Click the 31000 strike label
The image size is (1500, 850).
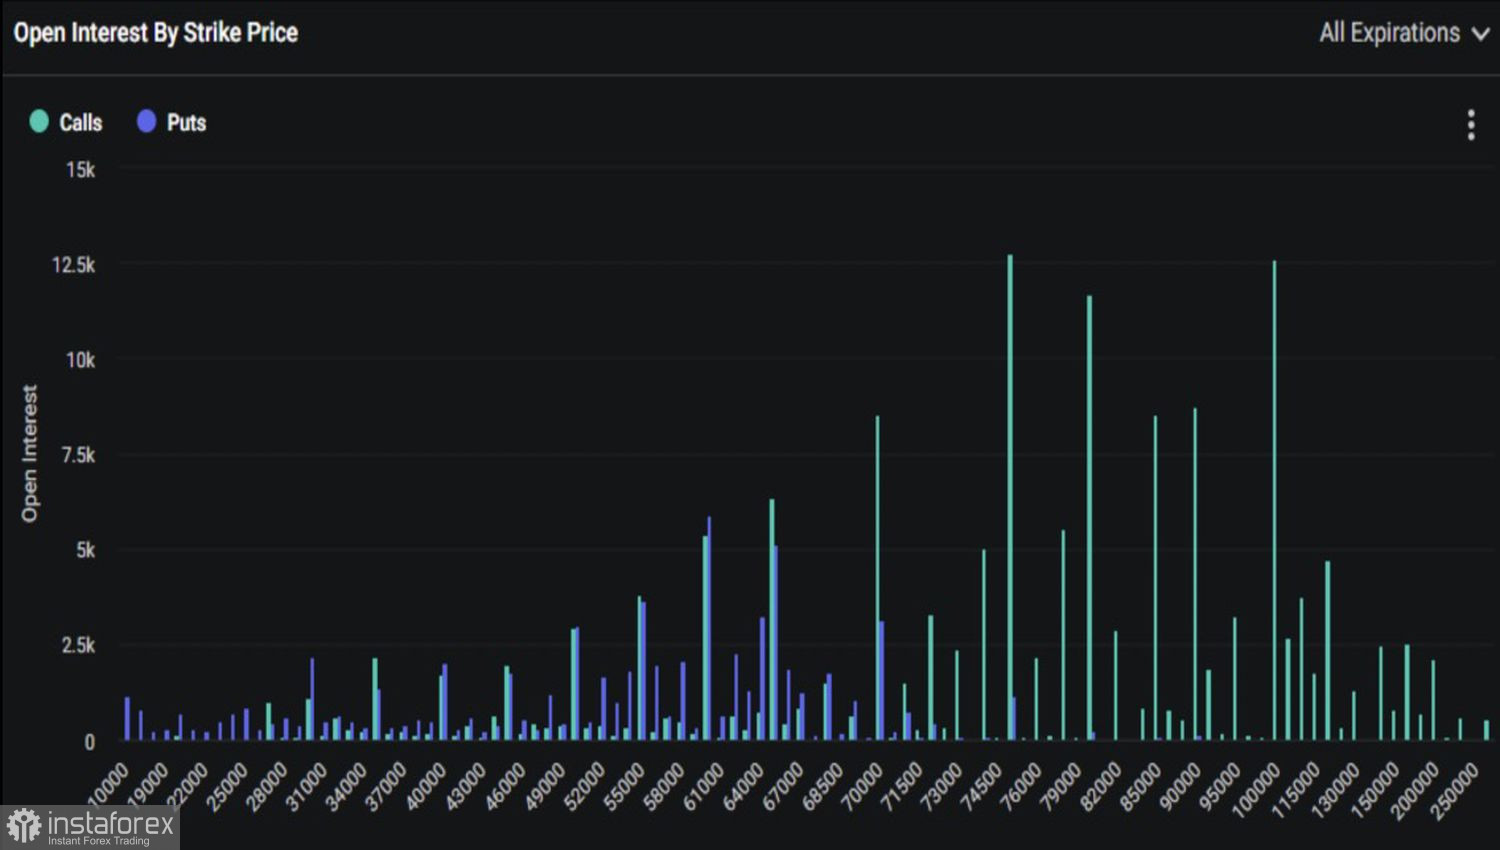[306, 785]
